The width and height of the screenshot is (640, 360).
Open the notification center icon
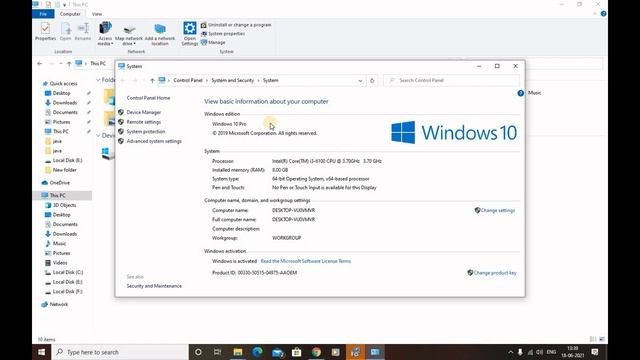(x=595, y=352)
